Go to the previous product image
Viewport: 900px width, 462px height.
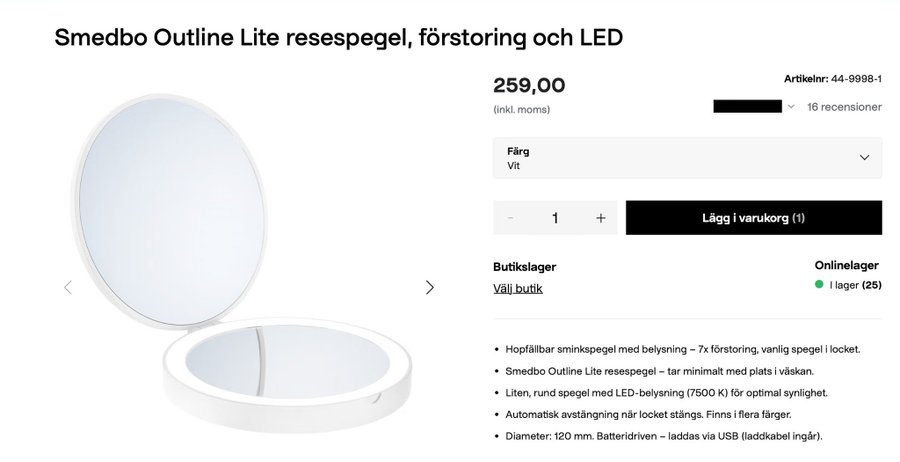coord(68,288)
